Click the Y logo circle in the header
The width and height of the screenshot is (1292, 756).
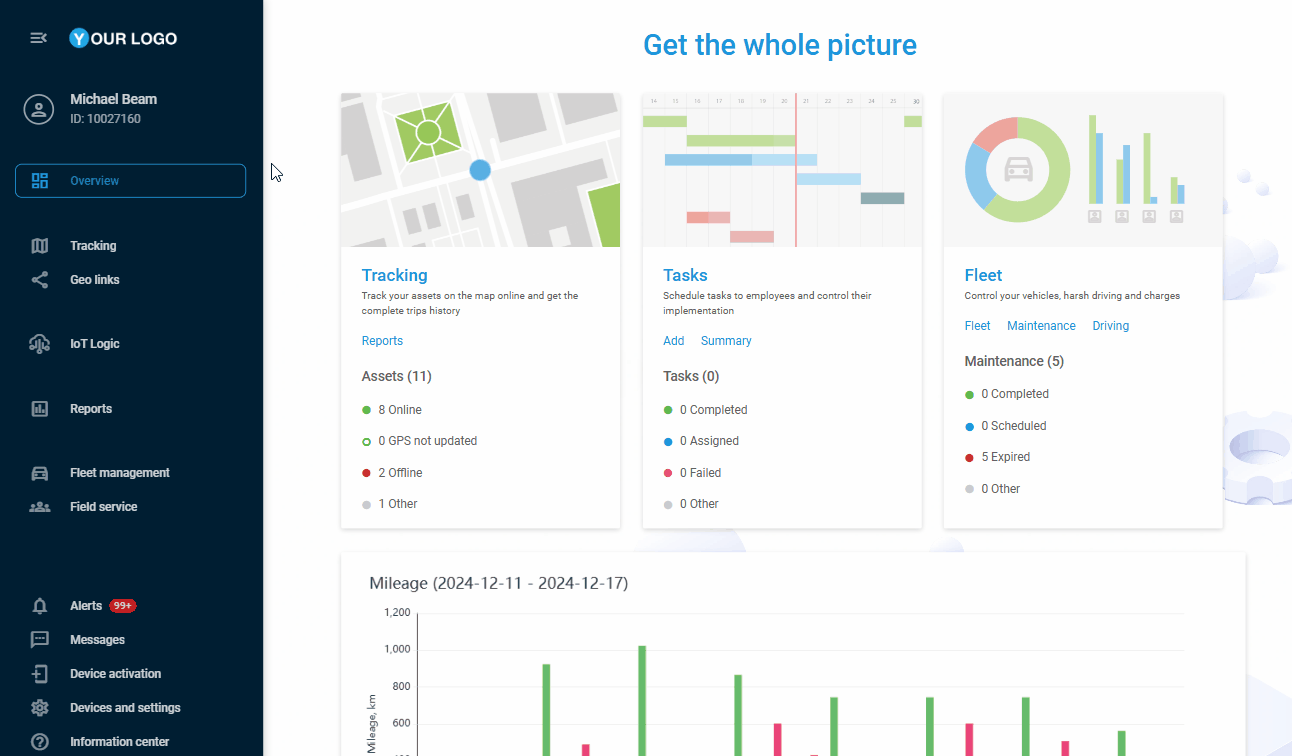click(x=79, y=38)
